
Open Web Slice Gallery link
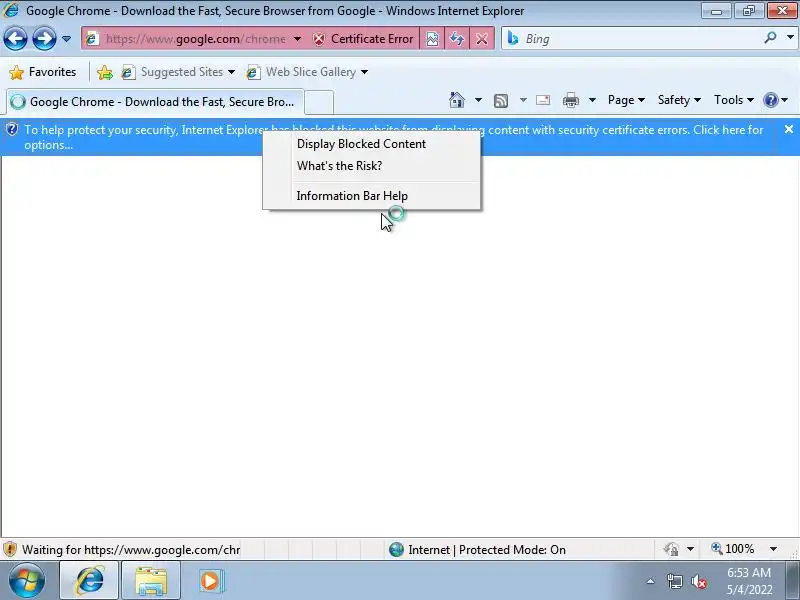(307, 72)
